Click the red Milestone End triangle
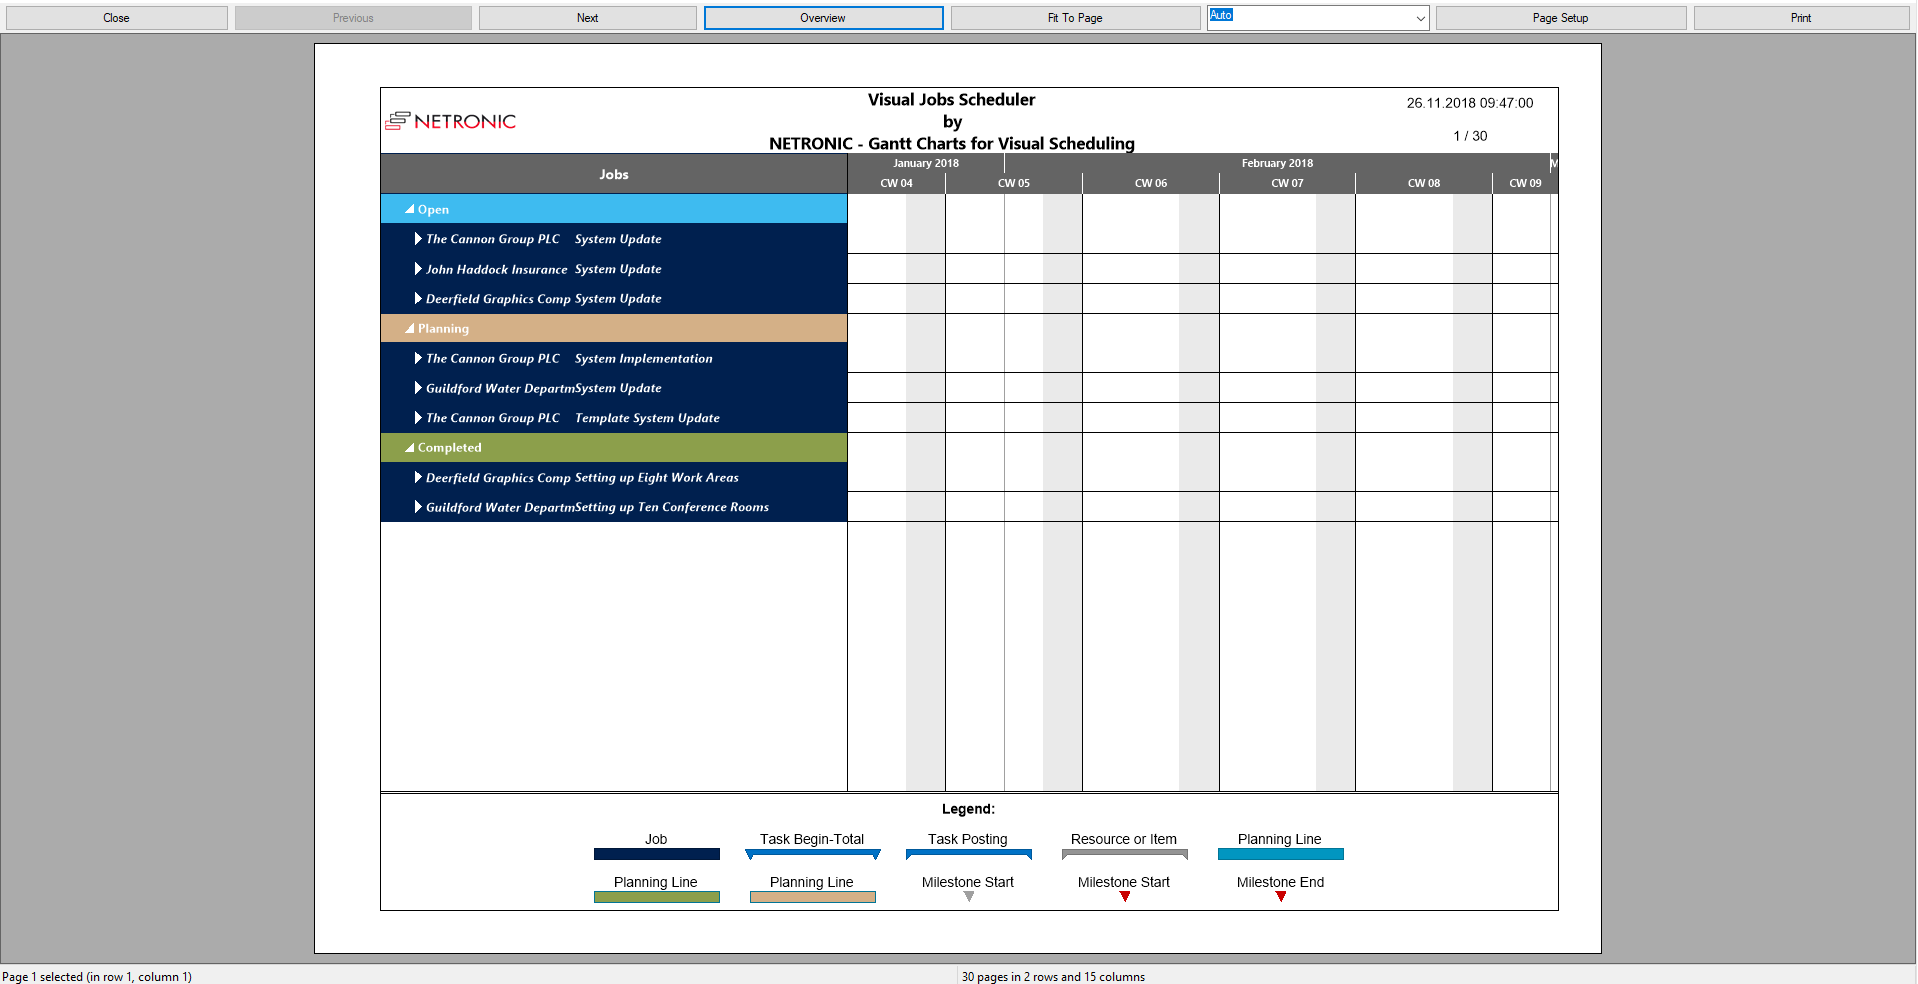This screenshot has width=1918, height=984. coord(1281,896)
